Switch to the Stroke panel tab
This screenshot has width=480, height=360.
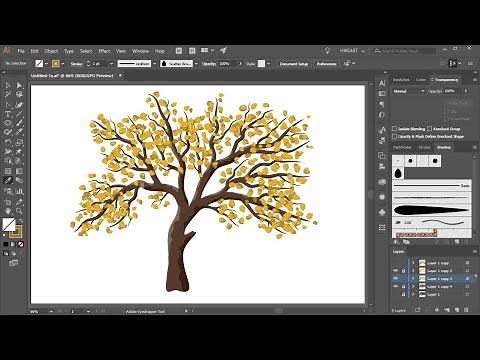point(424,147)
